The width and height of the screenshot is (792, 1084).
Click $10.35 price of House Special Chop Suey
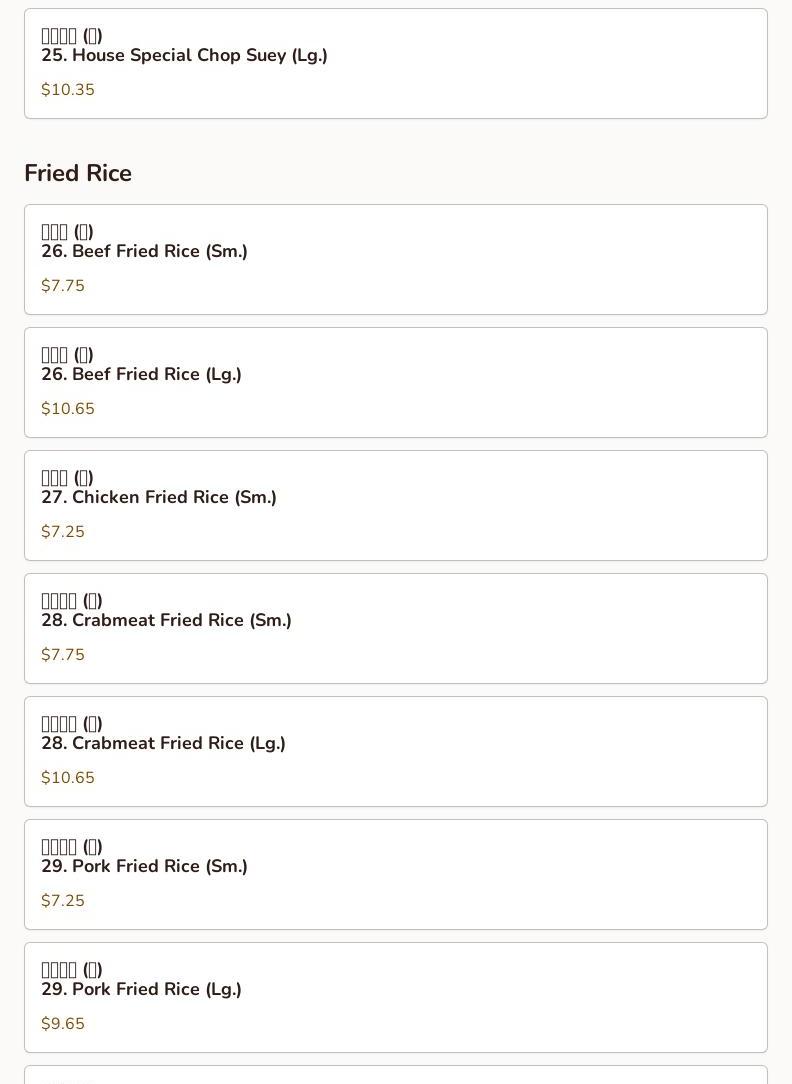tap(68, 90)
